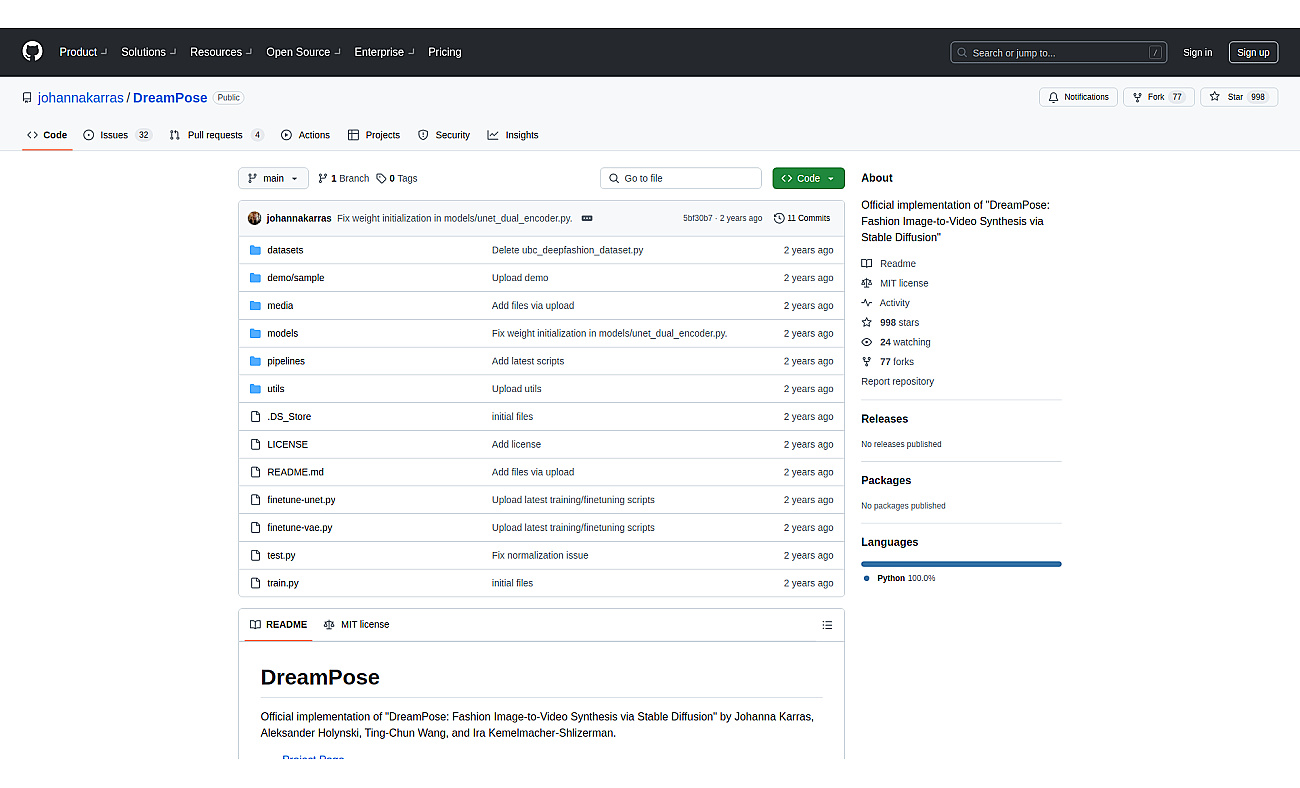Screen dimensions: 1300x788
Task: Open the models folder
Action: pos(282,333)
